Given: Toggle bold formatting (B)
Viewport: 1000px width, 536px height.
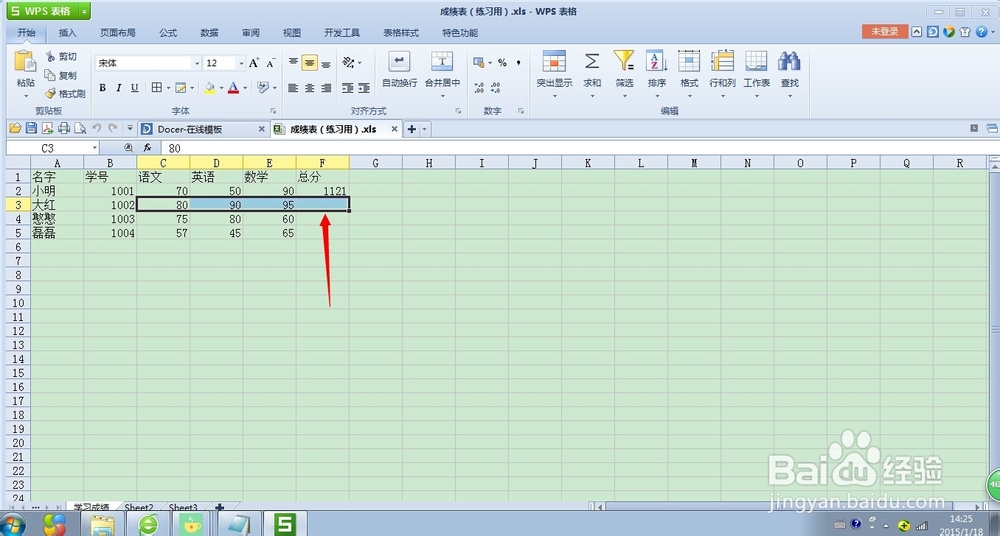Looking at the screenshot, I should 102,88.
